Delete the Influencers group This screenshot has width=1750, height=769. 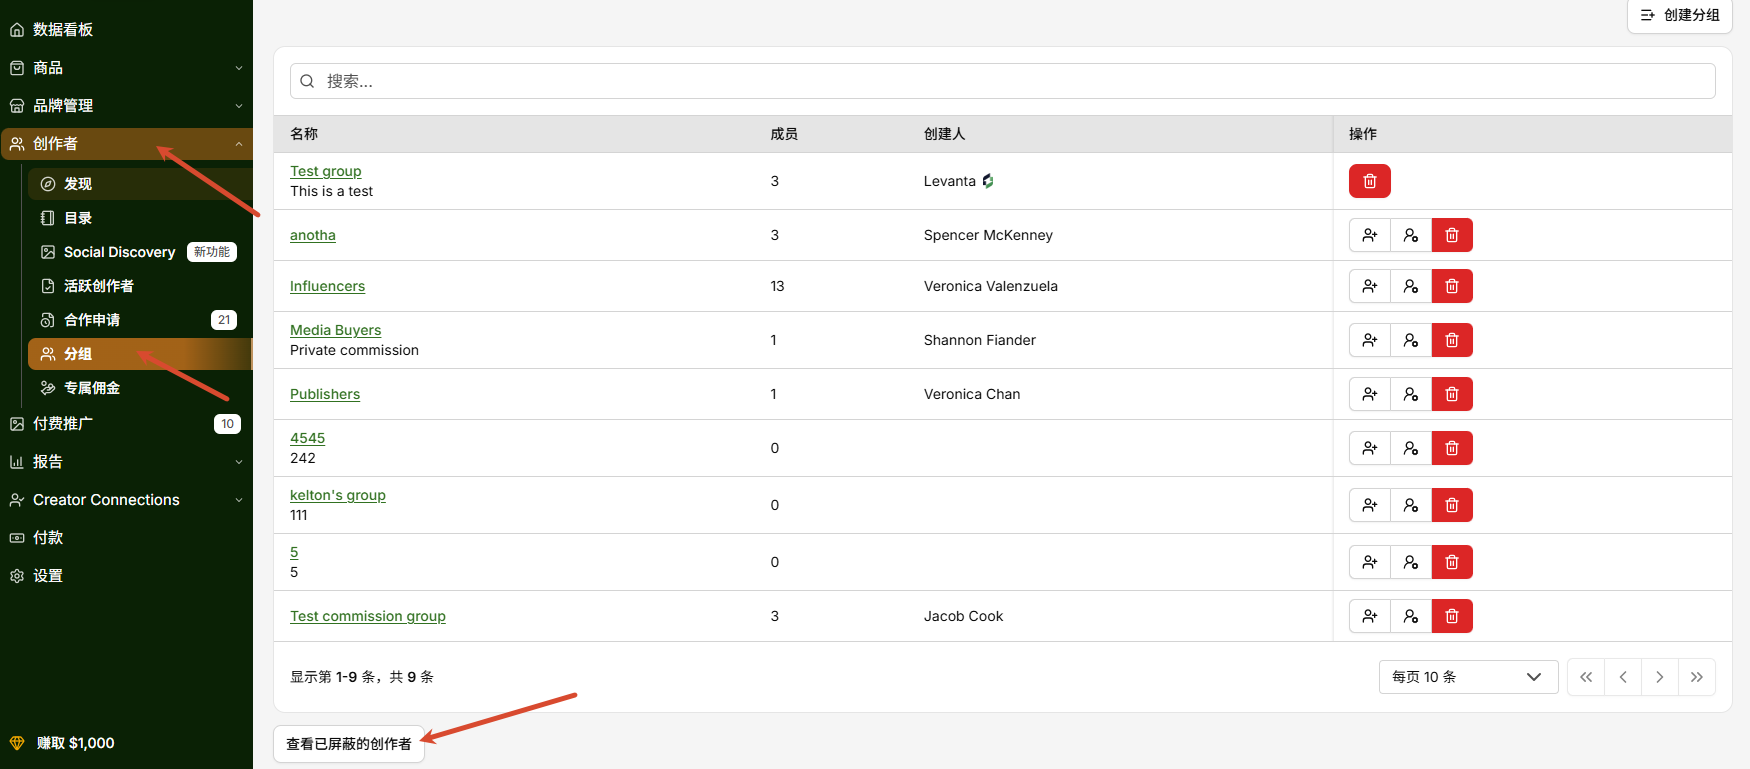point(1452,286)
